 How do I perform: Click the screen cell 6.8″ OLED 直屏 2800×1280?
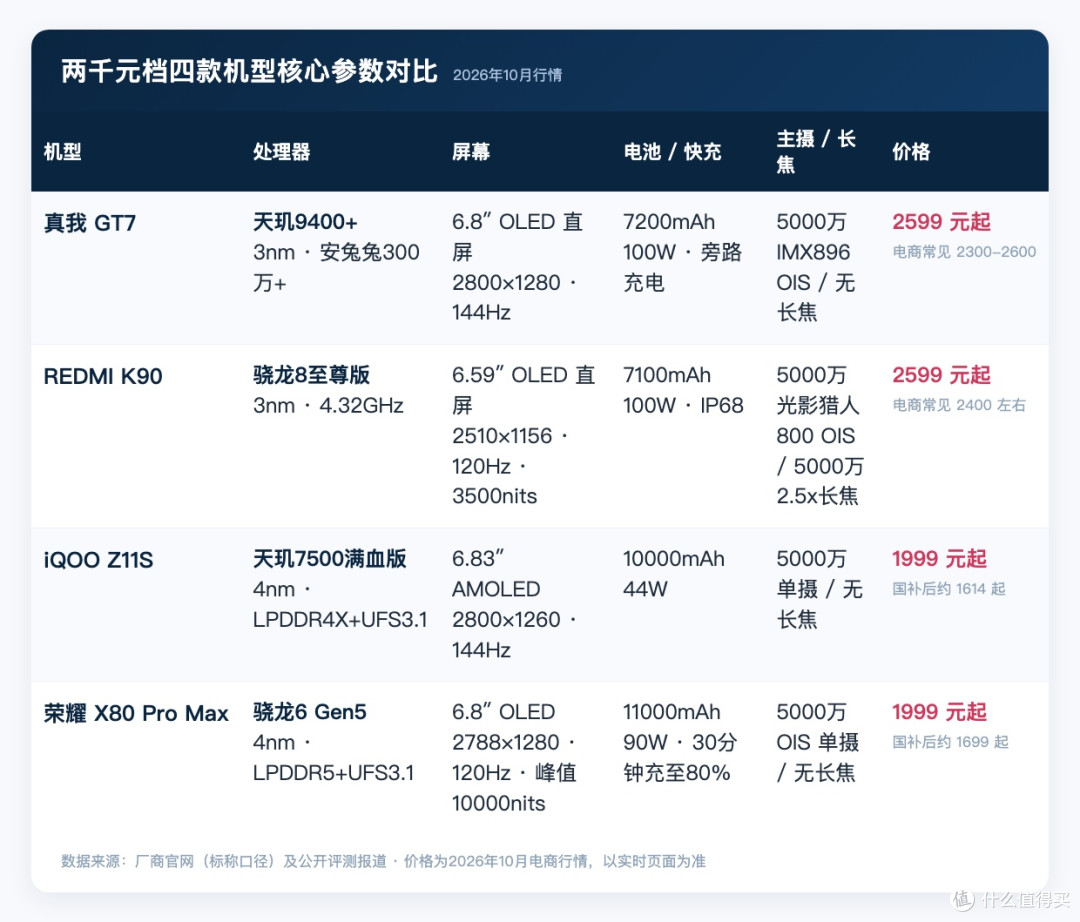[517, 267]
